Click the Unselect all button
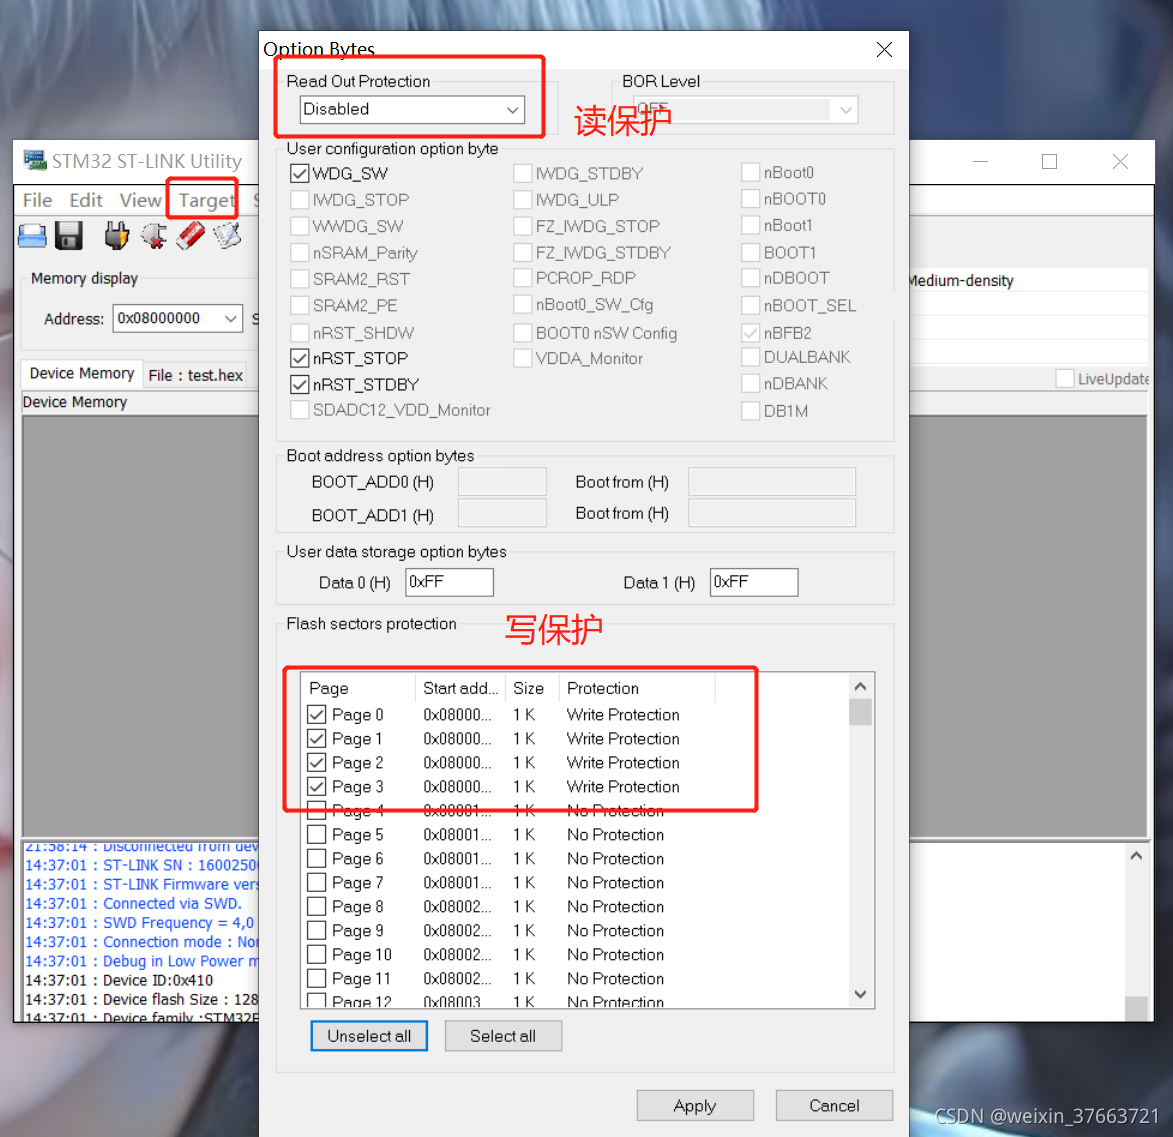This screenshot has width=1173, height=1137. click(369, 1036)
